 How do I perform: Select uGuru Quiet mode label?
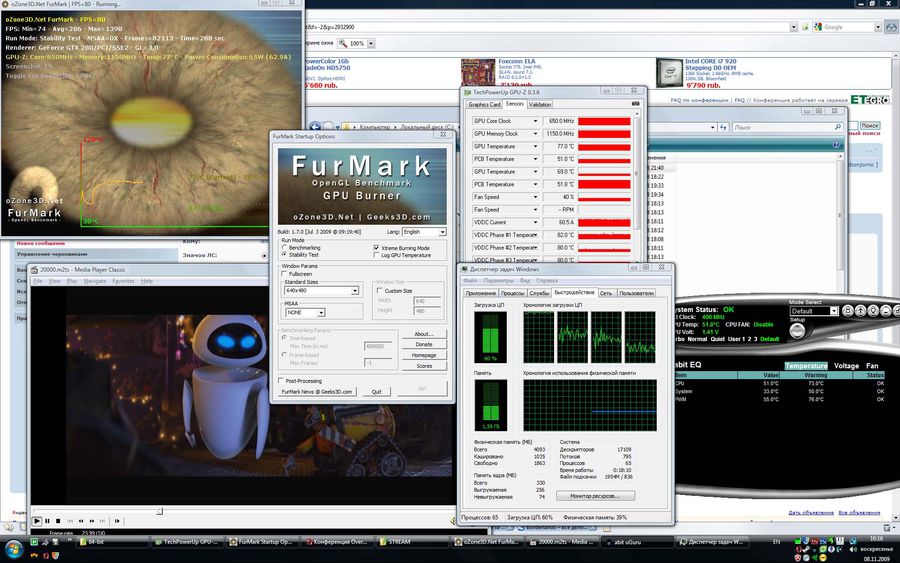point(719,339)
